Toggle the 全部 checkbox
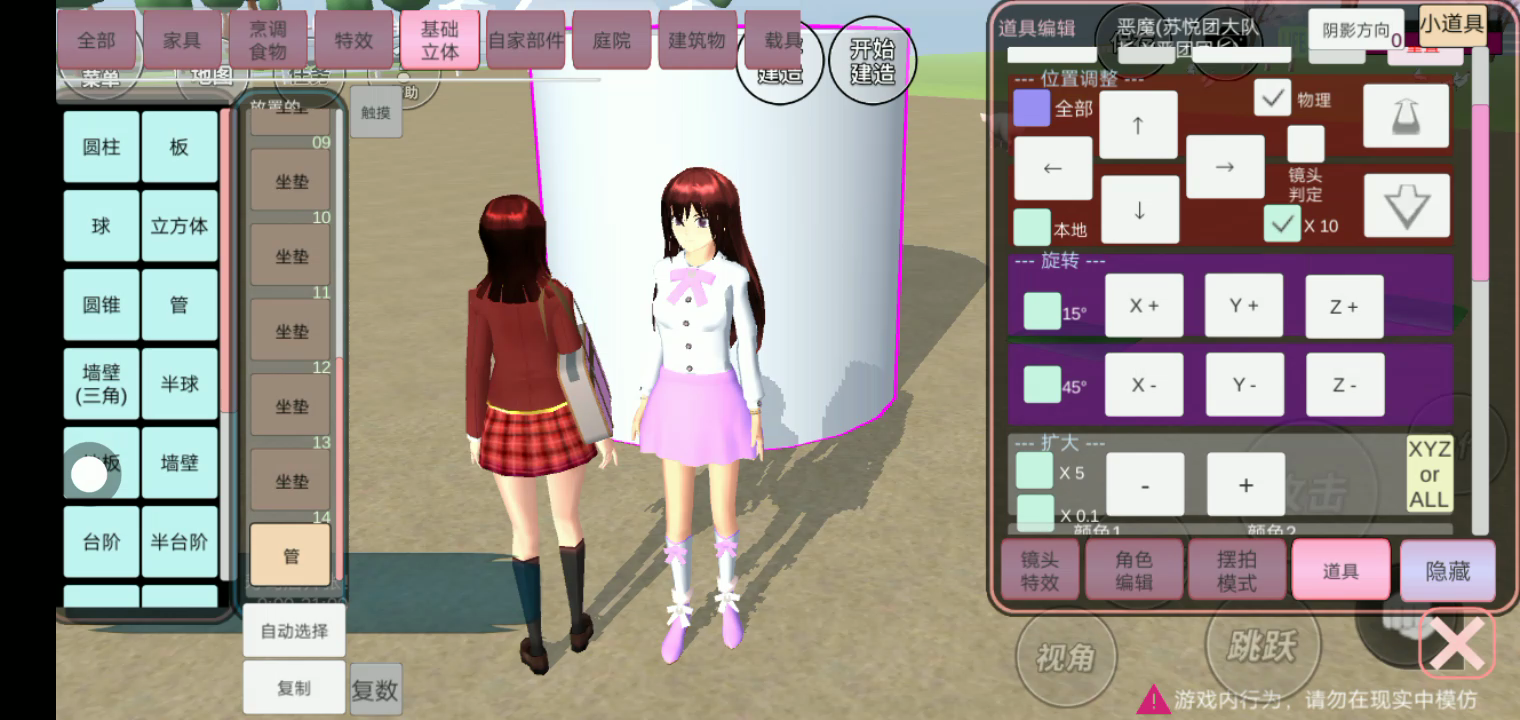The width and height of the screenshot is (1520, 720). 1032,108
